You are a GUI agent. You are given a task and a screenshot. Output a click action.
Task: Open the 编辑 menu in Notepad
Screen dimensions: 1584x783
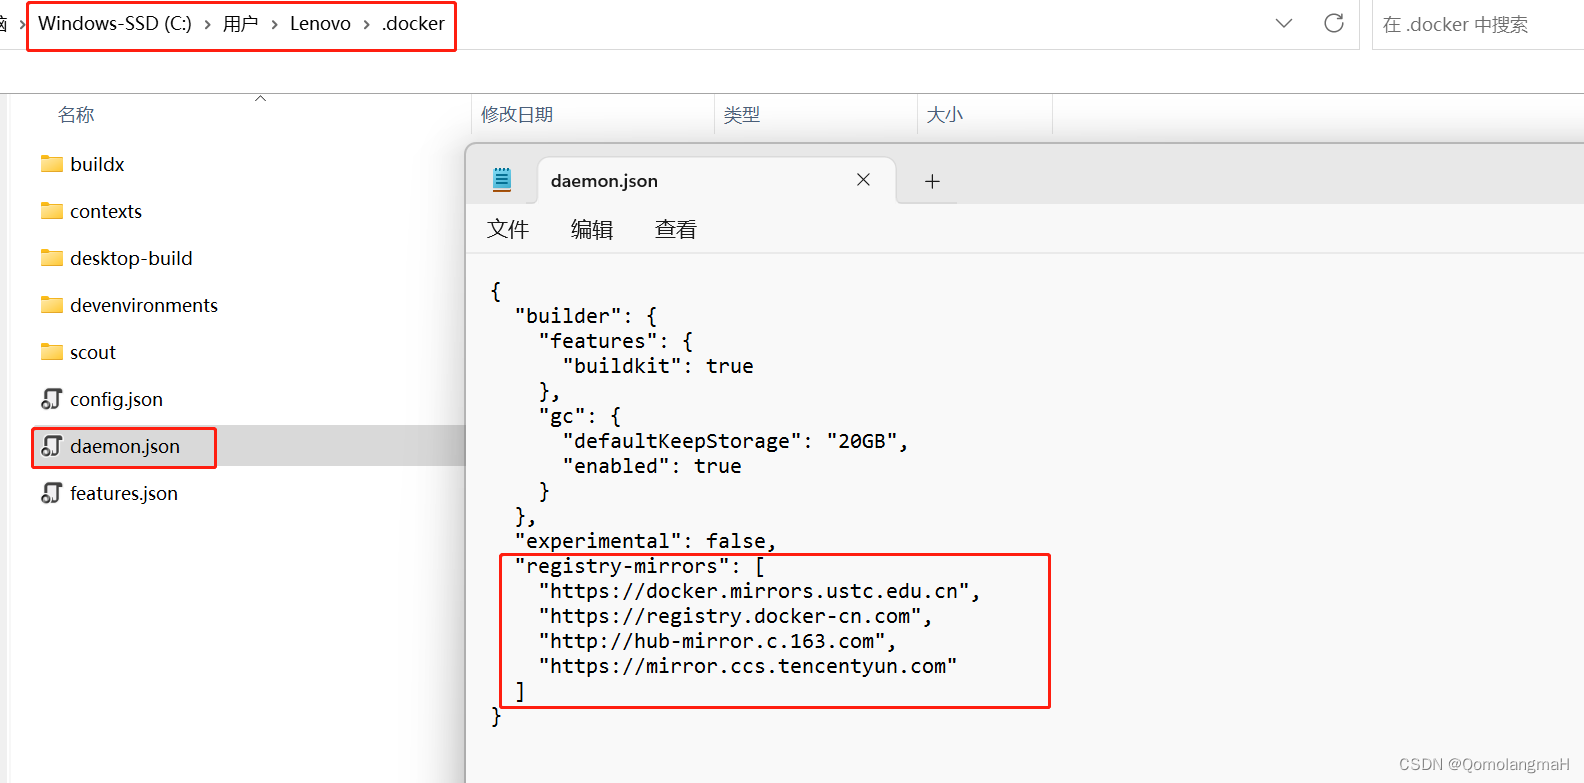click(592, 229)
